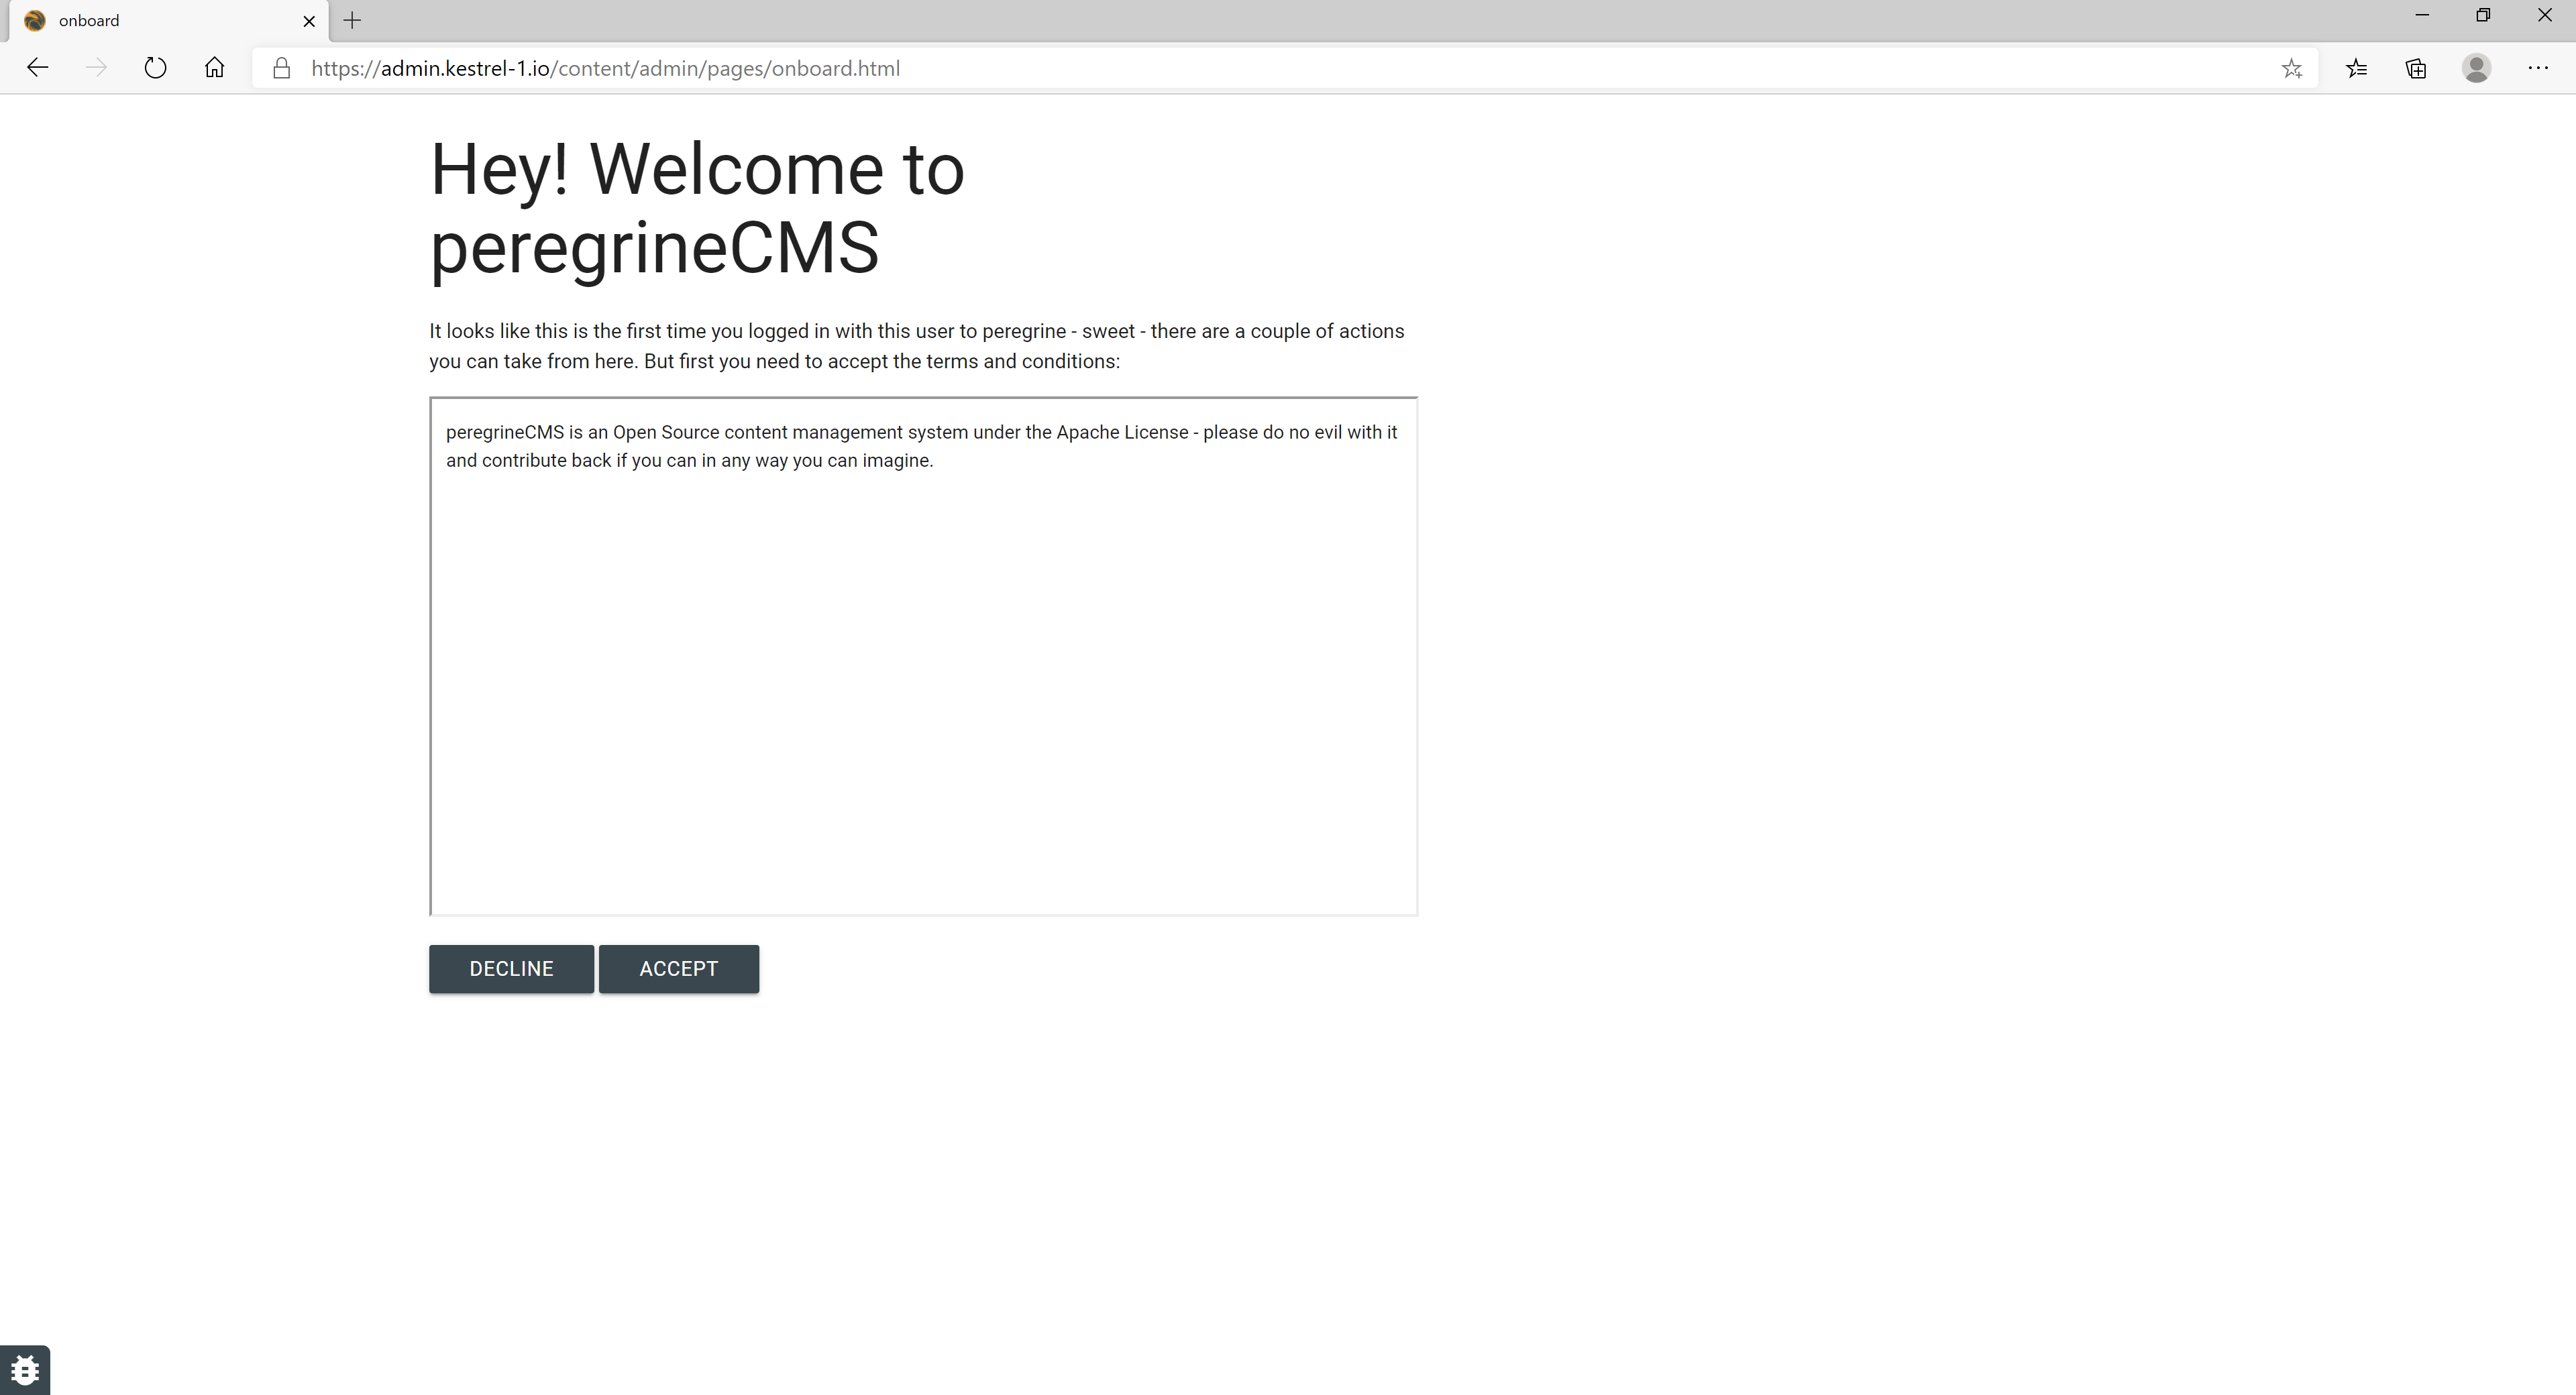
Task: Click into the URL address bar
Action: pos(1200,68)
